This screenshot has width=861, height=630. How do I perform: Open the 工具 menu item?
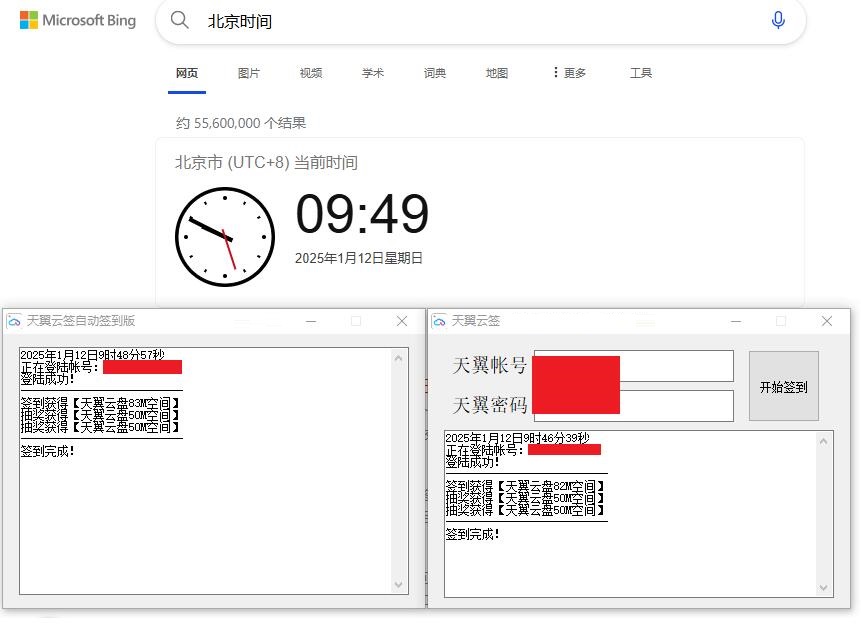pos(641,72)
